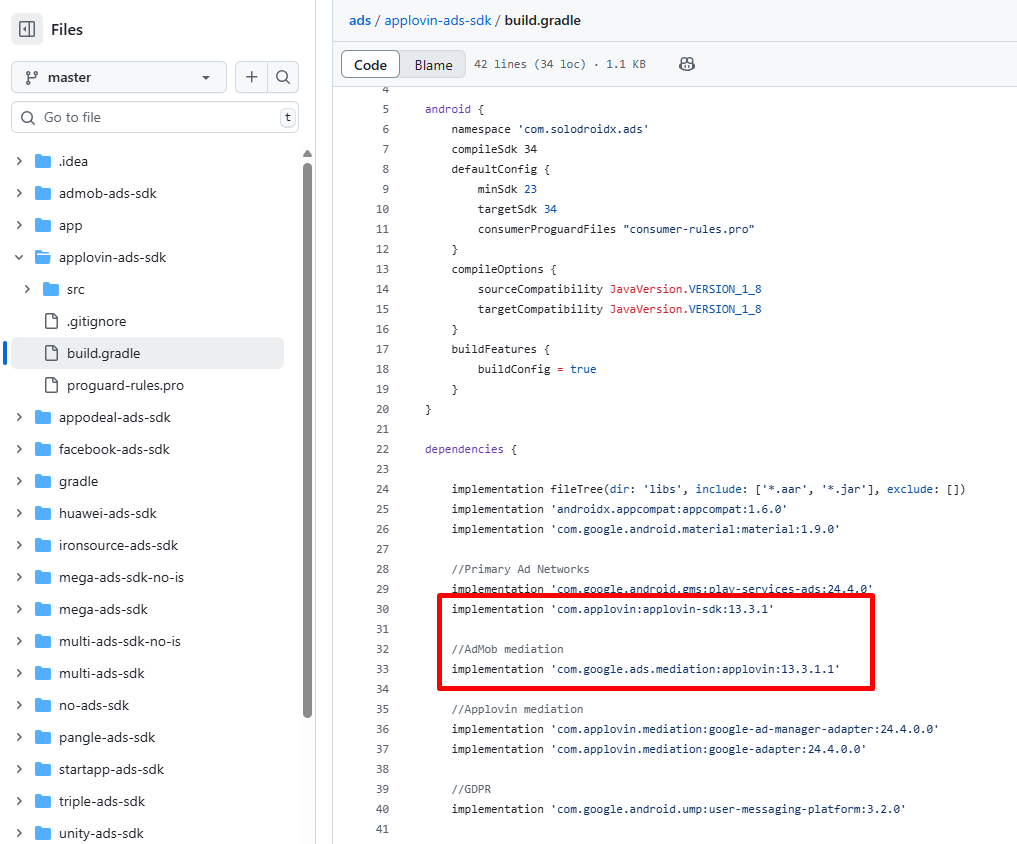The width and height of the screenshot is (1017, 844).
Task: Add a new file with plus icon
Action: (252, 77)
